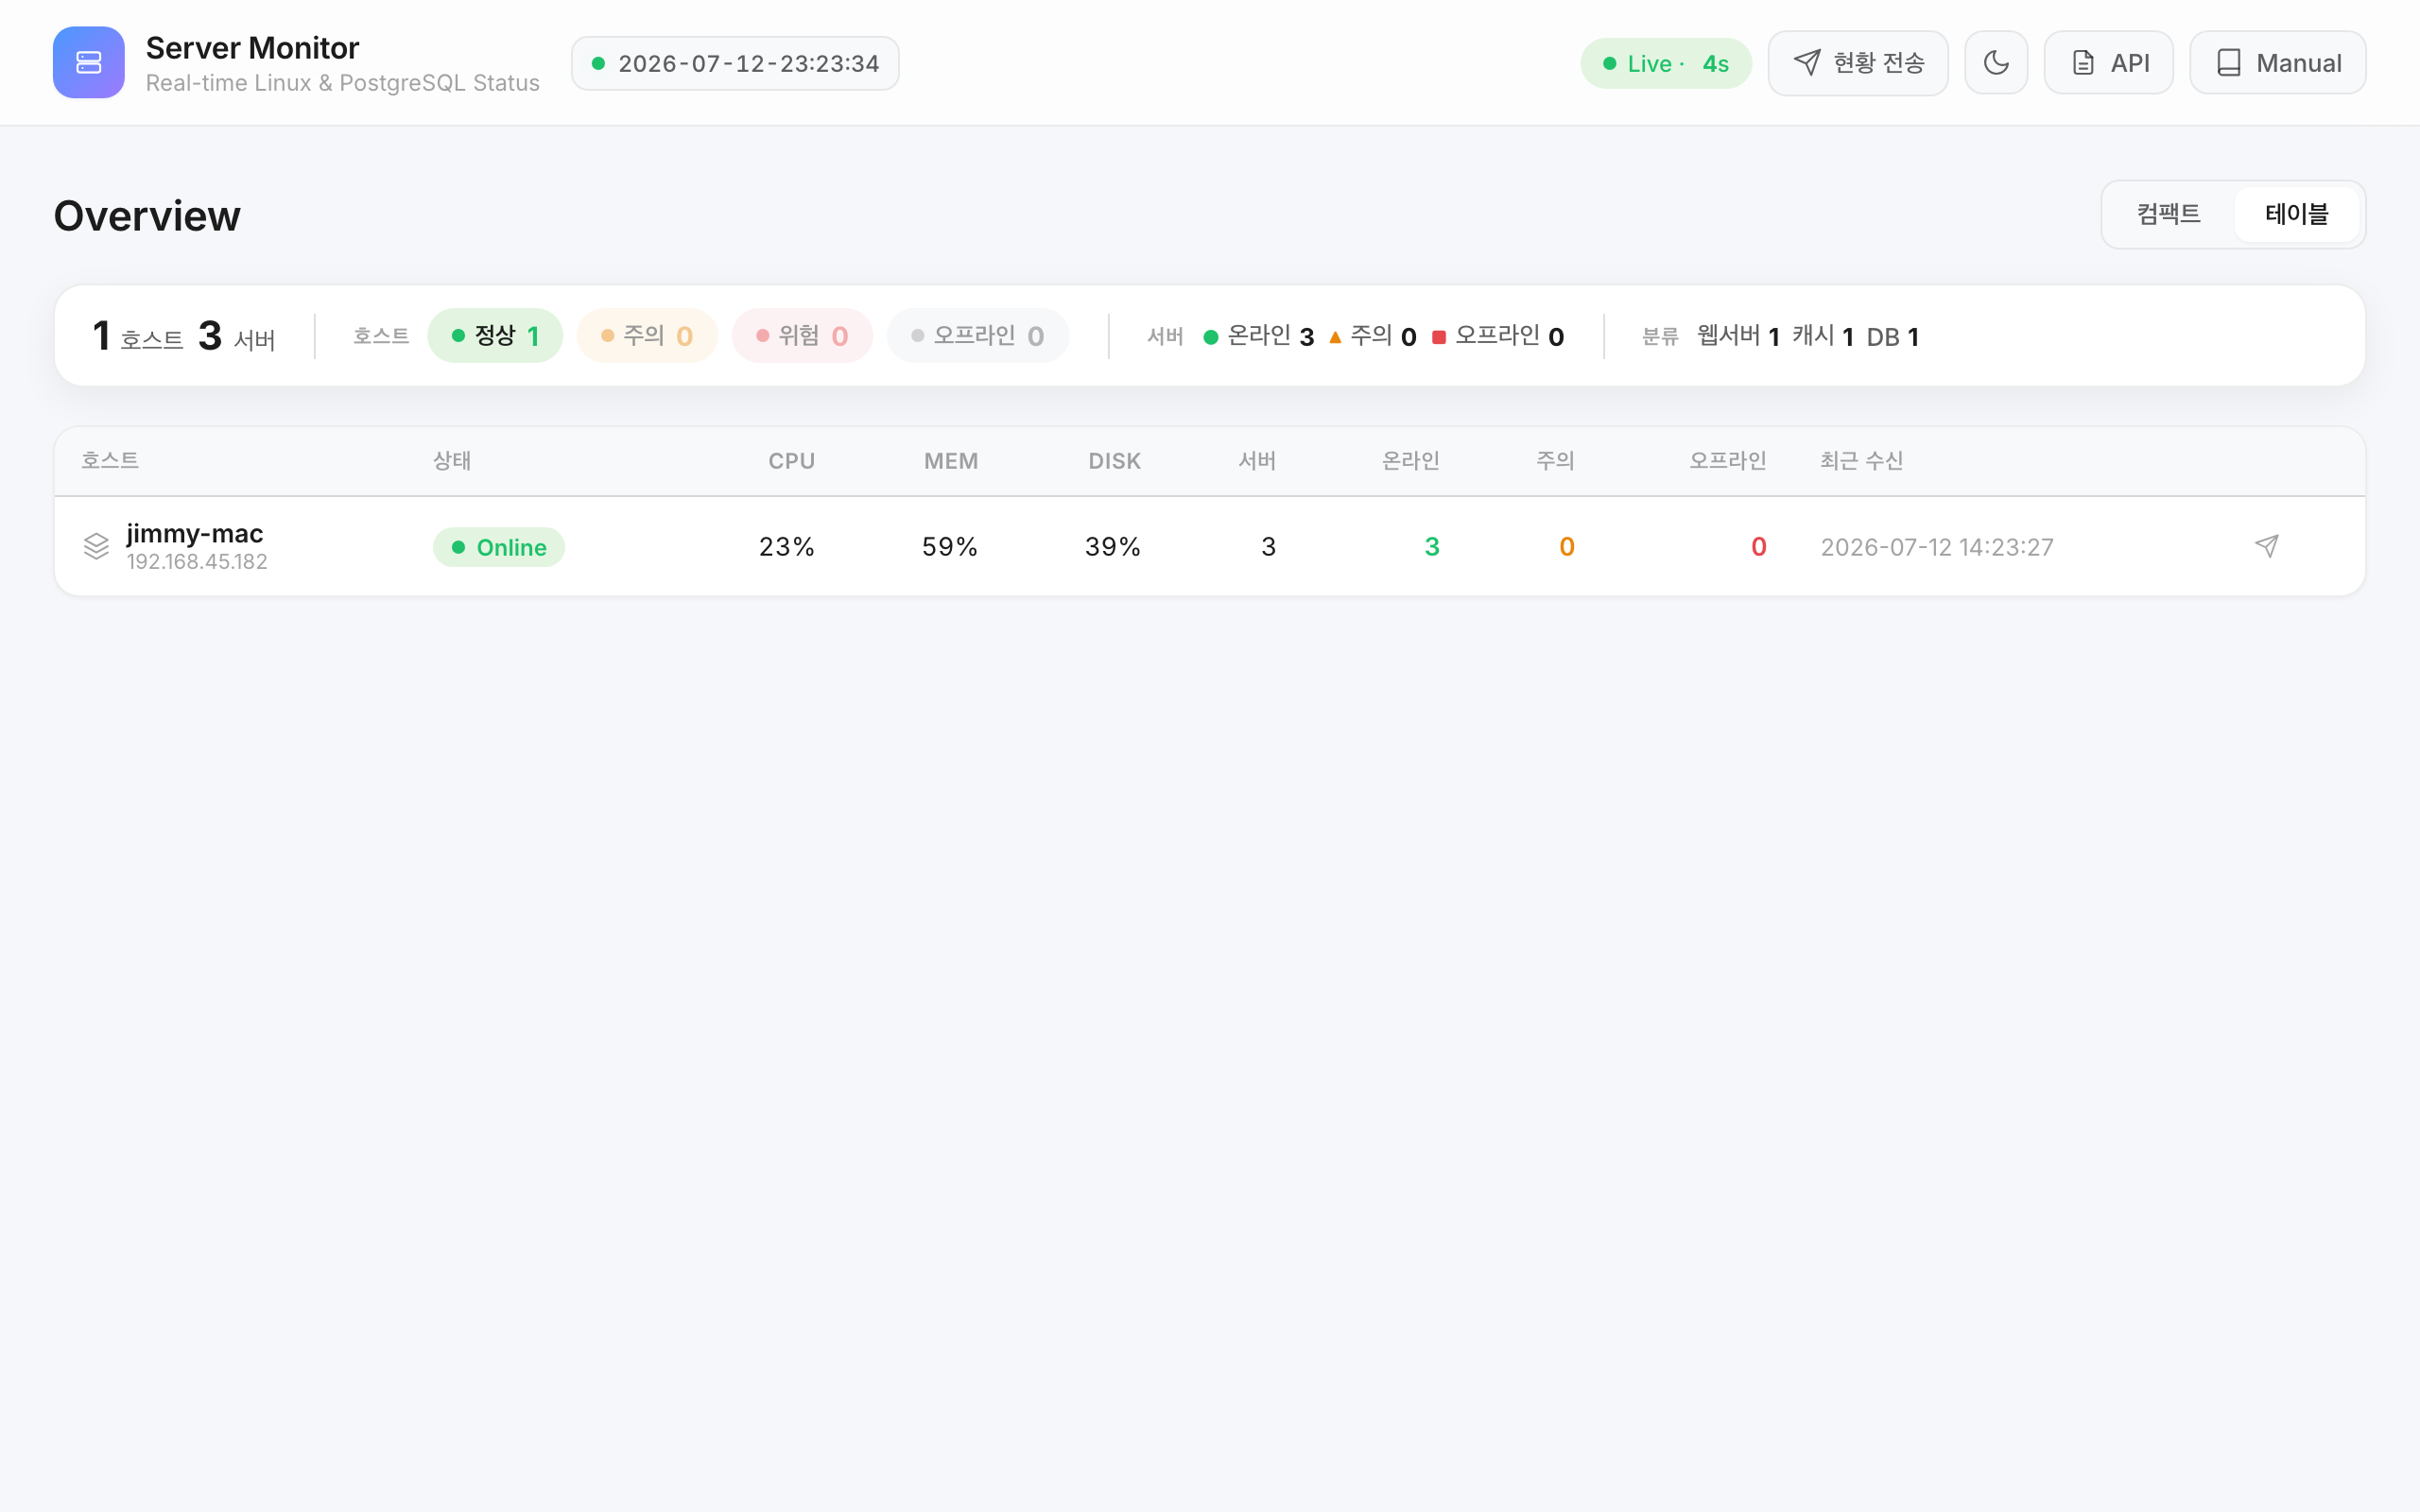Open the jimmy-mac host row
This screenshot has height=1512, width=2420.
(1210, 546)
